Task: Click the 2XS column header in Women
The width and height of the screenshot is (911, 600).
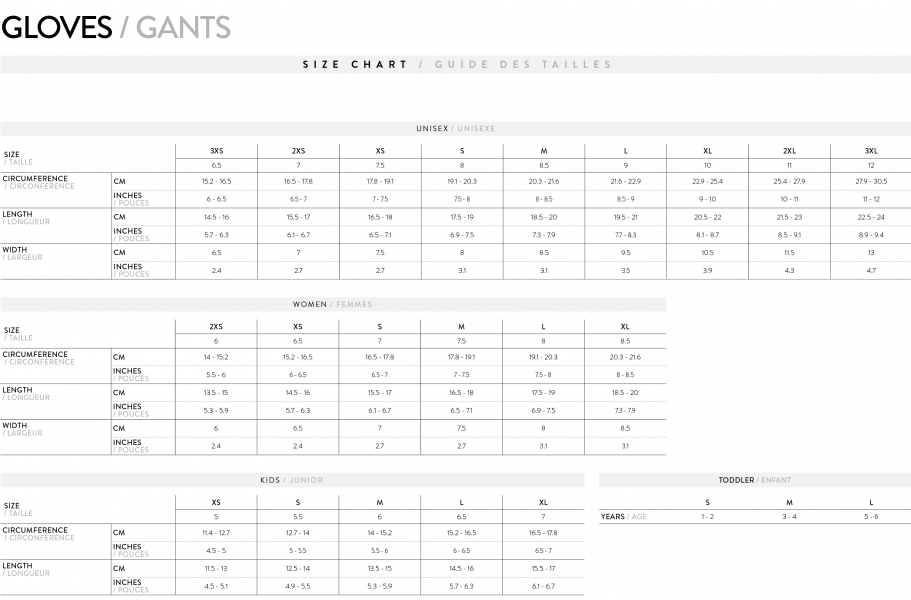Action: (x=216, y=327)
